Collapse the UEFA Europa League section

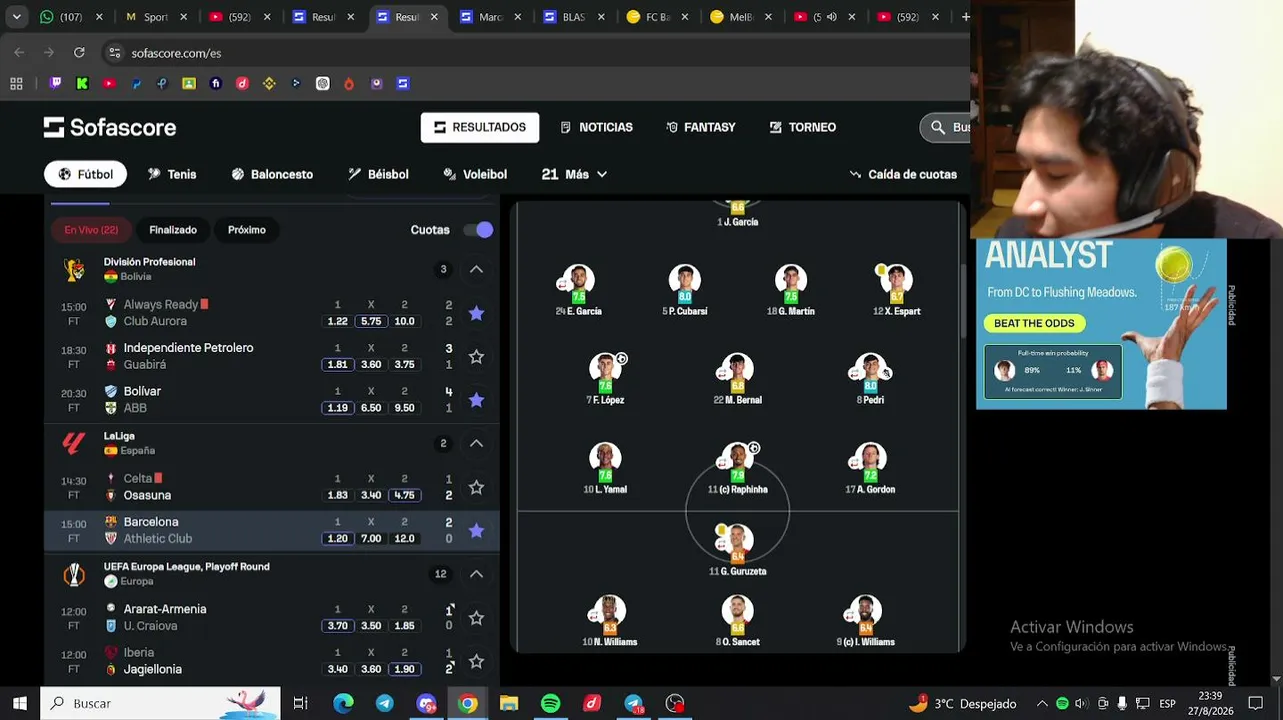[x=476, y=574]
